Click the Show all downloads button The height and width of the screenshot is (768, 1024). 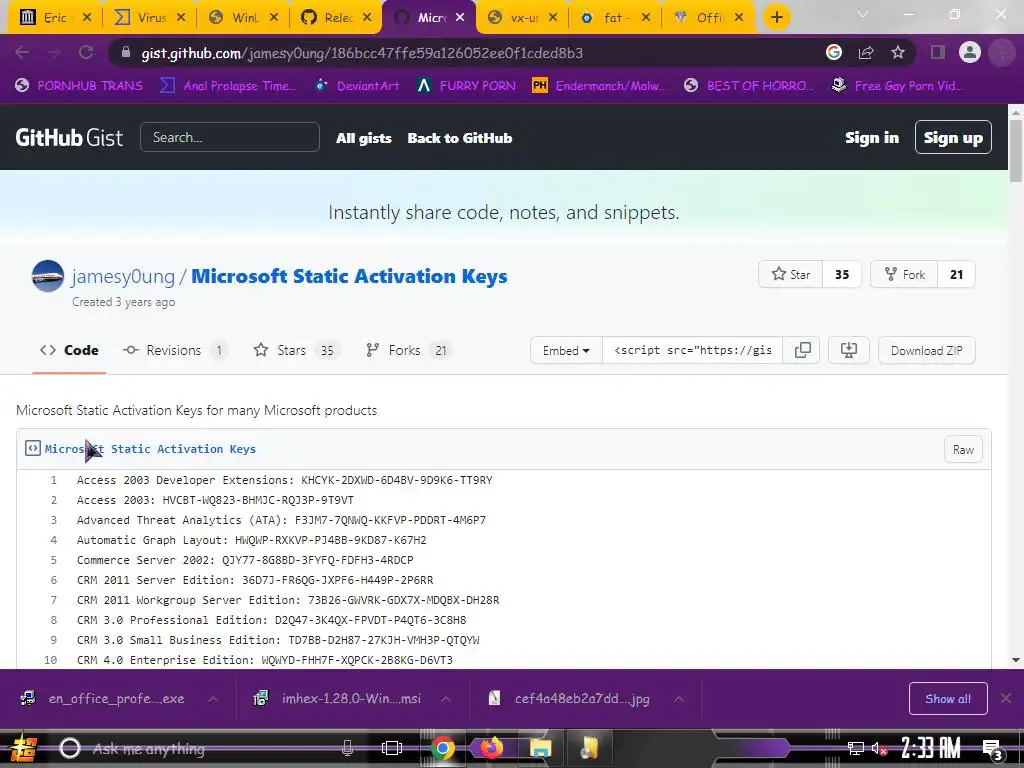(x=948, y=699)
